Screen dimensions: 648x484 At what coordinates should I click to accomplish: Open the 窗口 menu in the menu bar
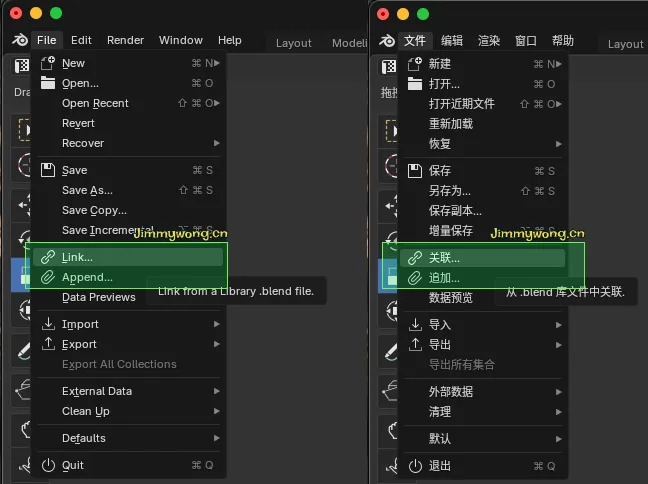point(525,41)
